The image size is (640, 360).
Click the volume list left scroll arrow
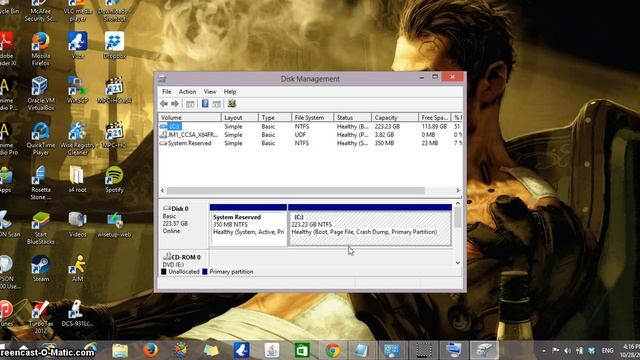[x=162, y=191]
